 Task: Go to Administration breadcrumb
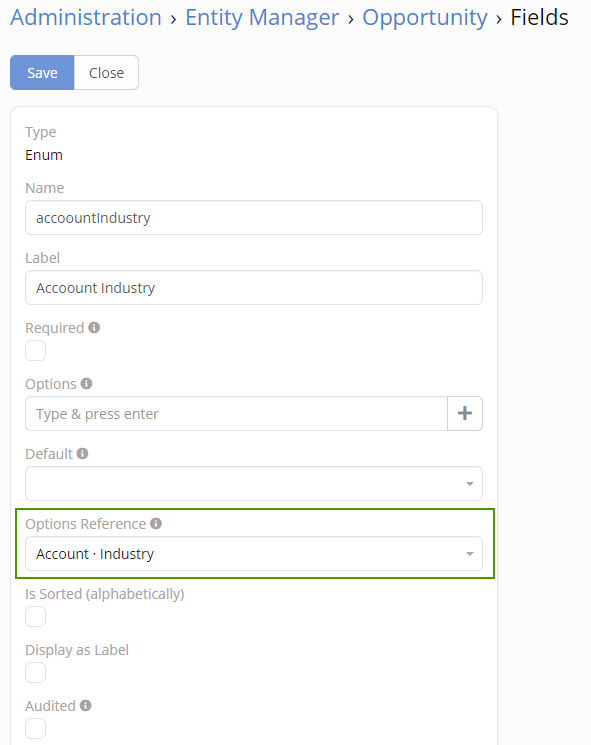(86, 18)
